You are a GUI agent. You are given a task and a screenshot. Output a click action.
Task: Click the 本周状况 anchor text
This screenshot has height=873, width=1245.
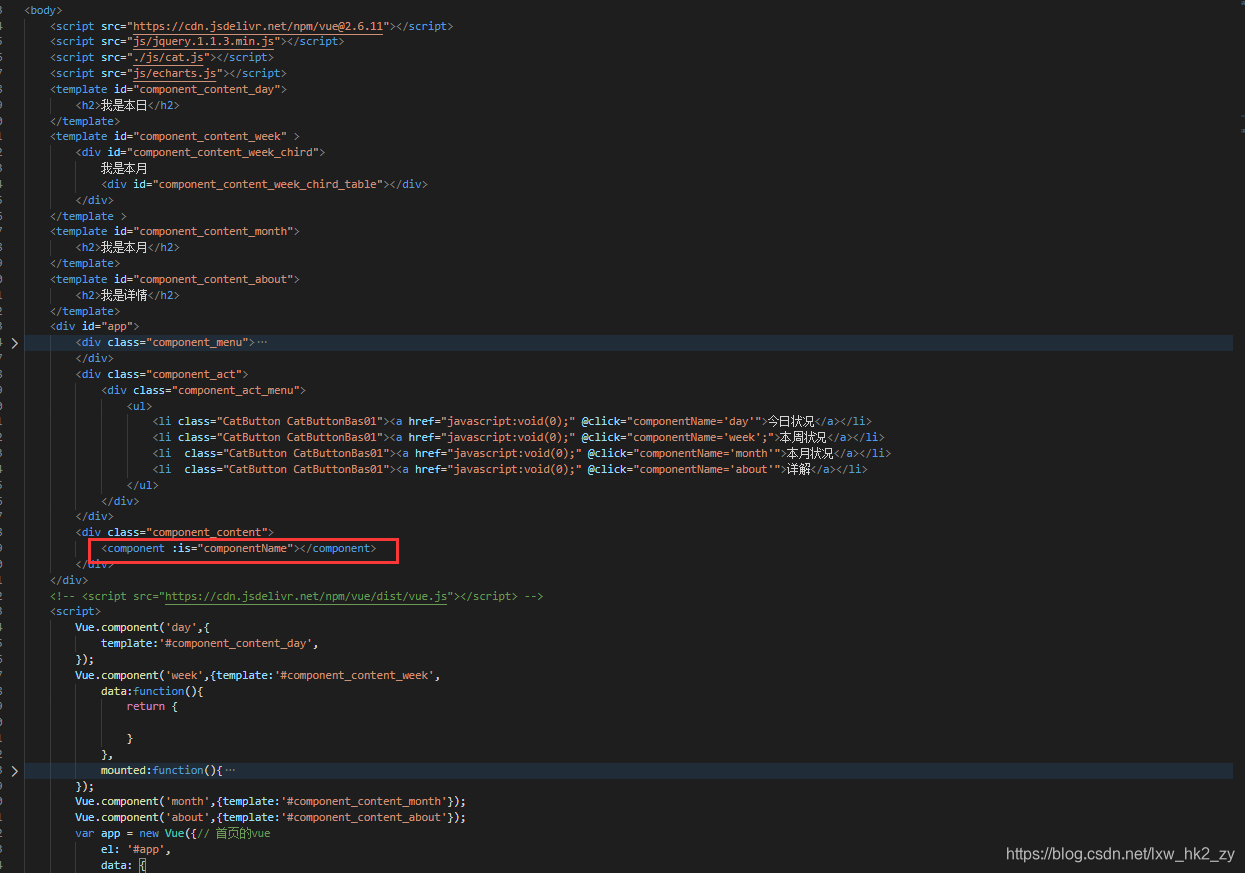coord(803,438)
